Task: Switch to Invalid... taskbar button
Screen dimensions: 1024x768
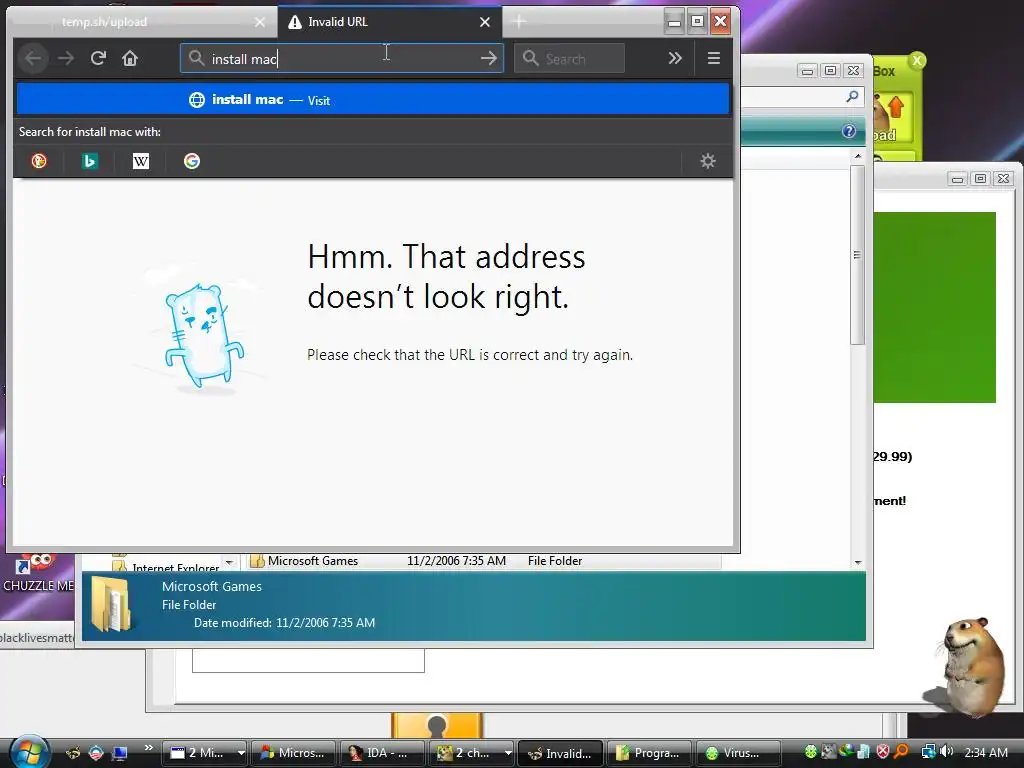Action: pos(560,753)
